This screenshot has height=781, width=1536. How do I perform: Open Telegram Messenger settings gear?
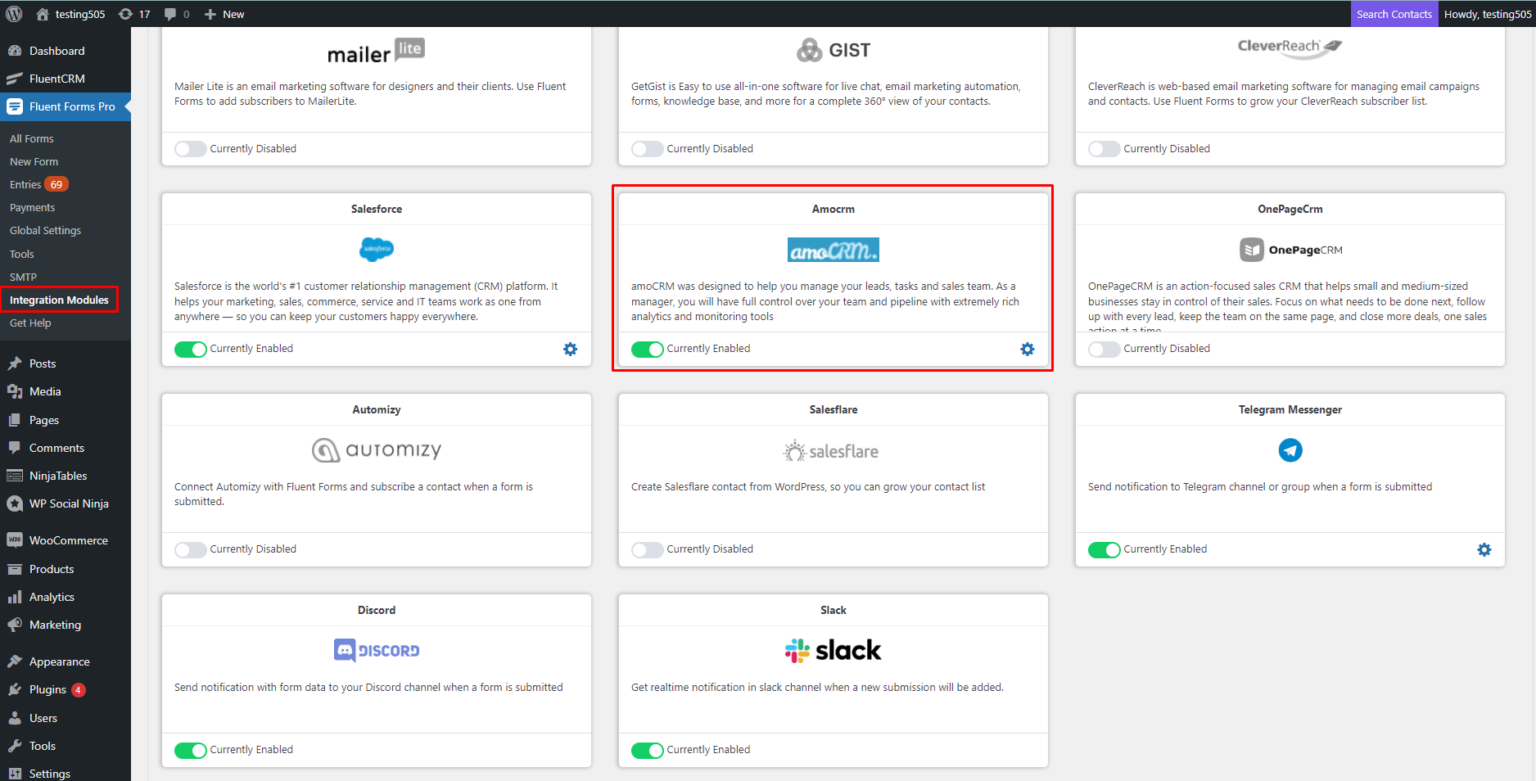1484,549
